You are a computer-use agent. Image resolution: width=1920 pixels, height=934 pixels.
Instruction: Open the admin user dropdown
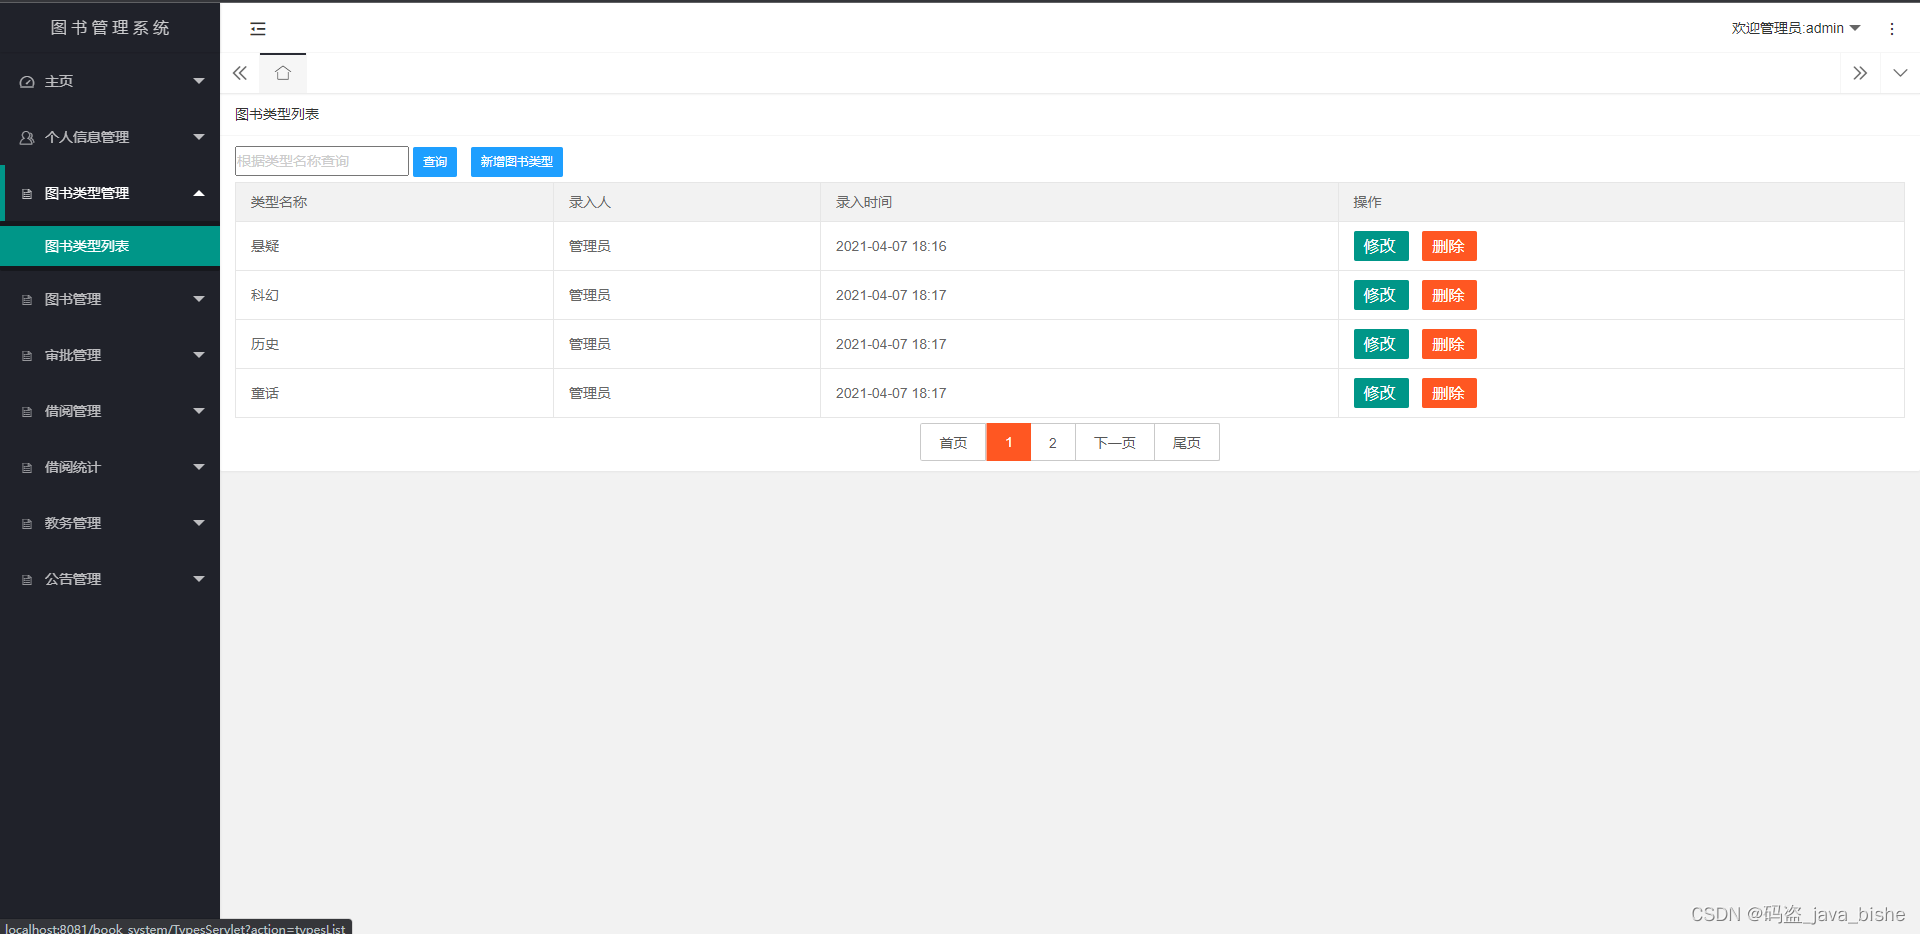[x=1796, y=28]
